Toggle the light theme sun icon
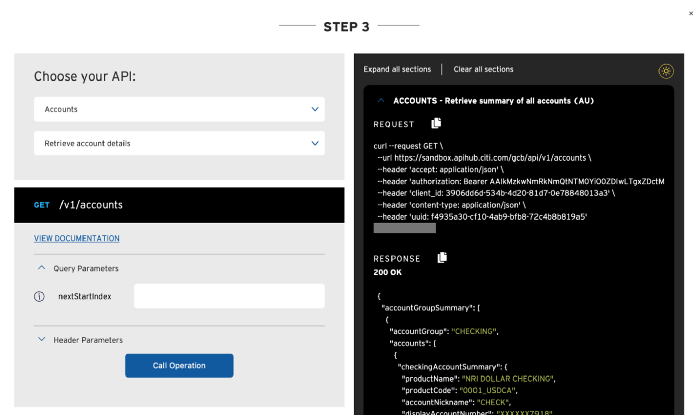The image size is (700, 415). (666, 71)
